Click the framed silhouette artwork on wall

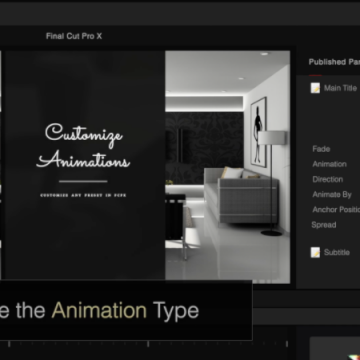tap(258, 132)
